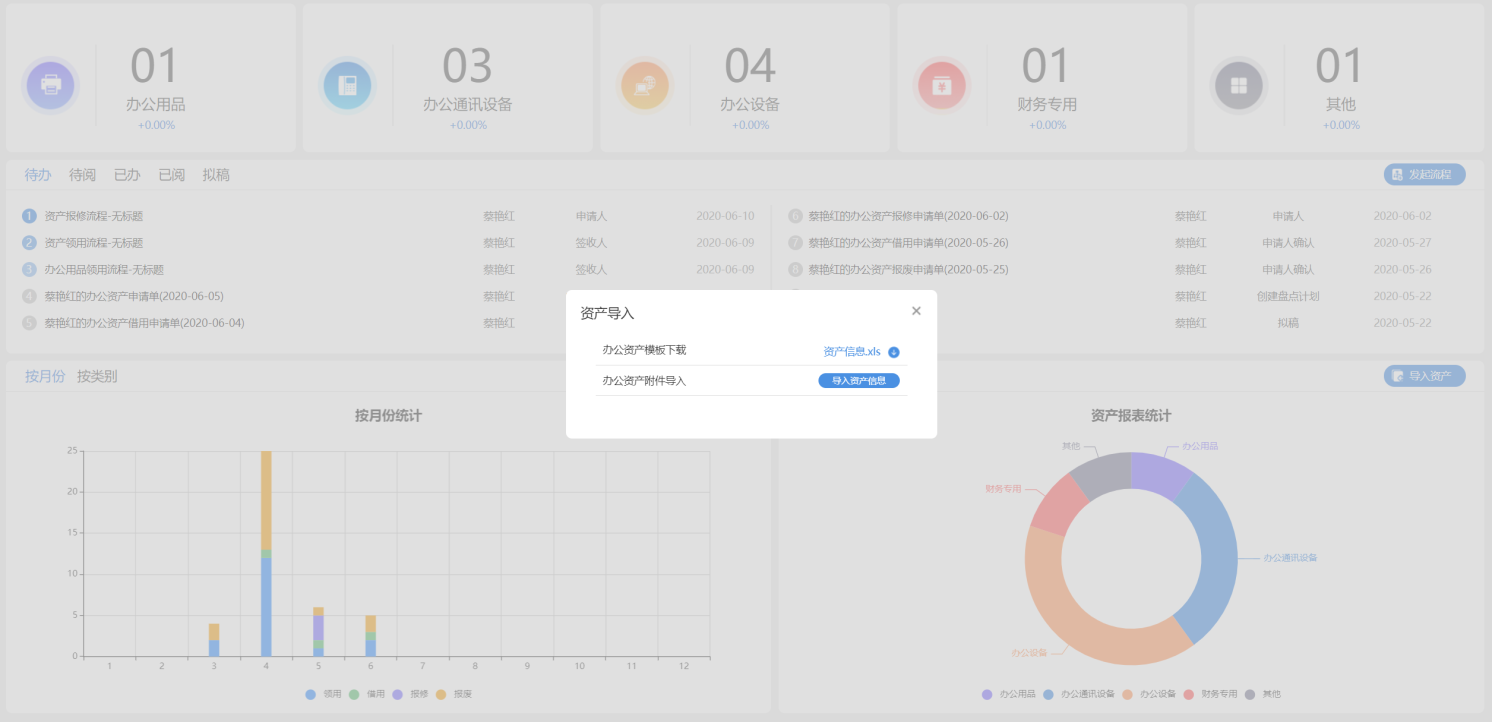
Task: Click the 04 办公设备 count
Action: [x=750, y=66]
